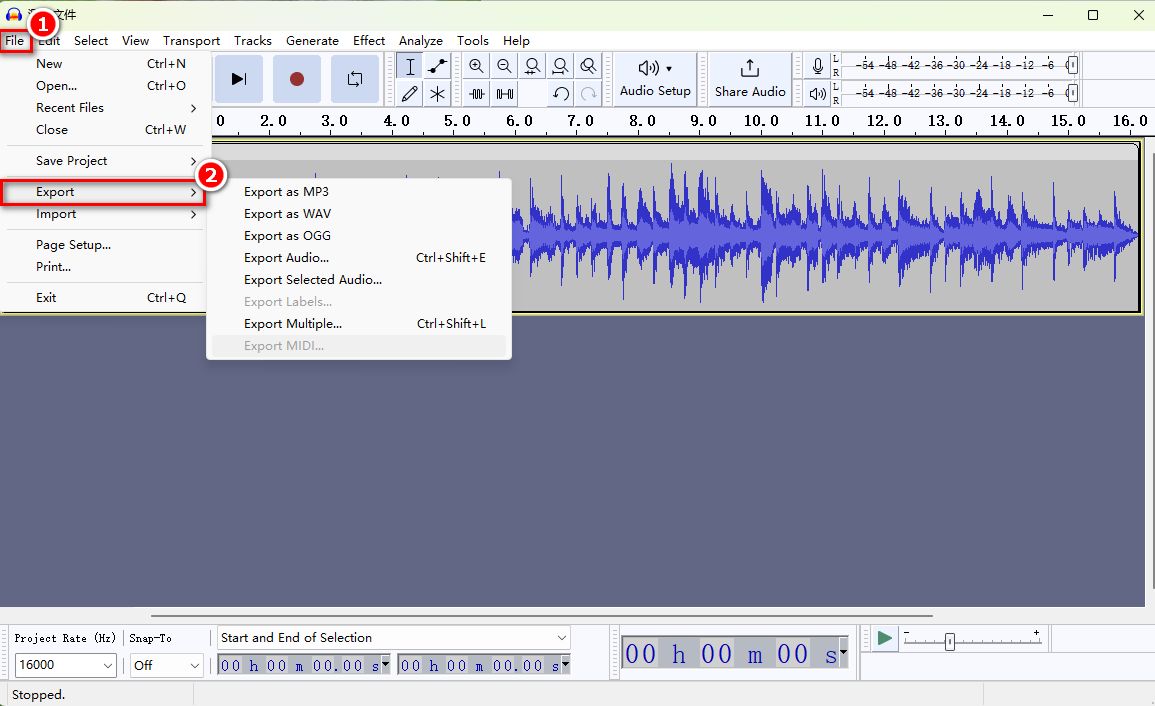The width and height of the screenshot is (1155, 706).
Task: Expand the Import submenu entry
Action: (x=104, y=214)
